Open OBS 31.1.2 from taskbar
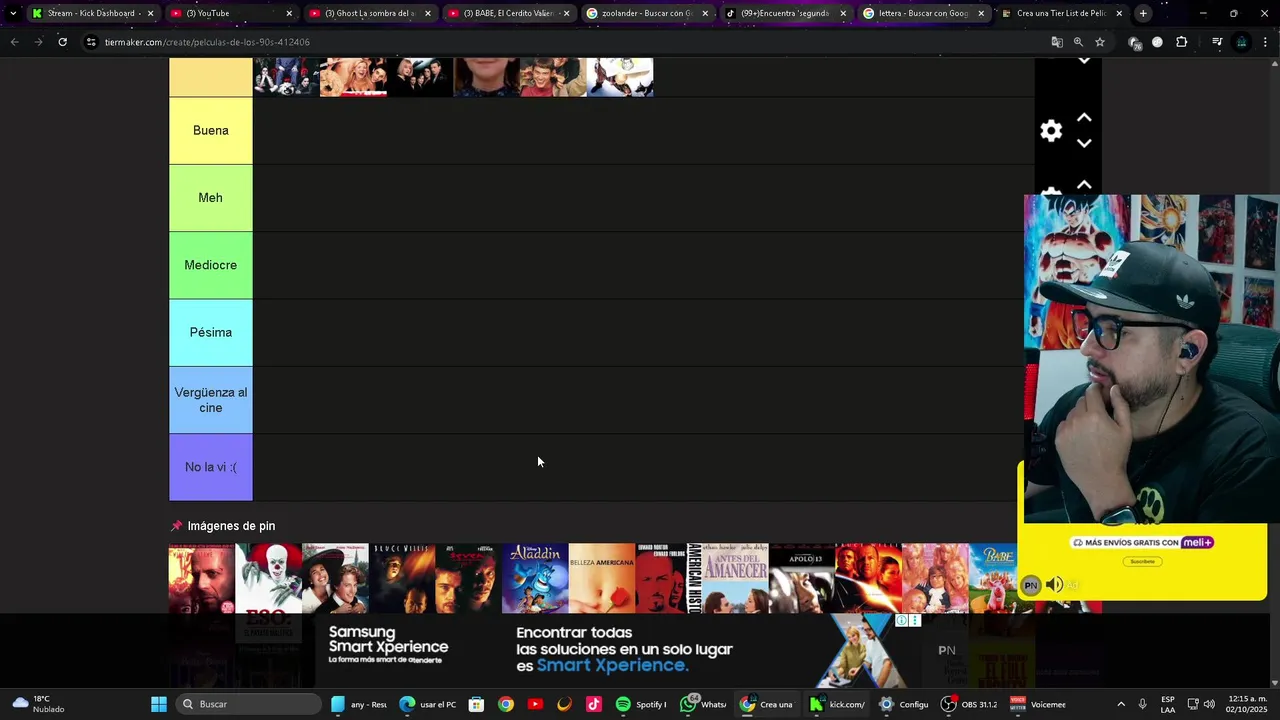The height and width of the screenshot is (720, 1280). (968, 704)
